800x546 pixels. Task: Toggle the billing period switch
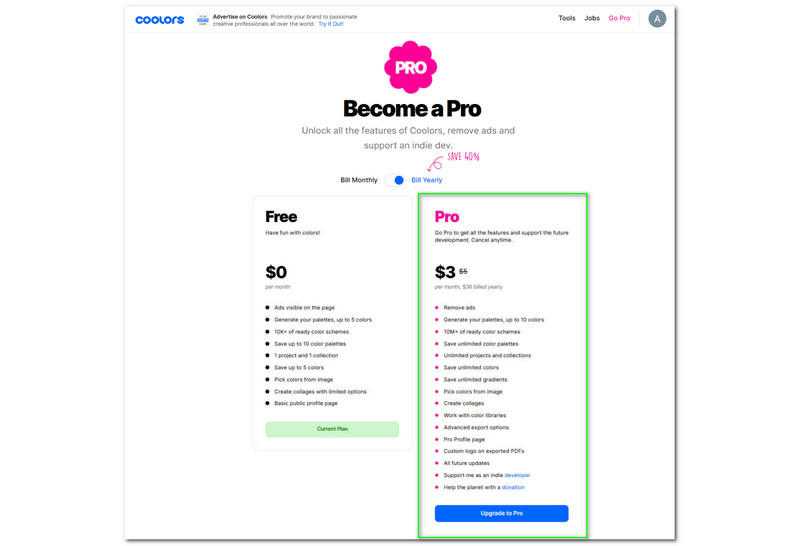coord(394,180)
